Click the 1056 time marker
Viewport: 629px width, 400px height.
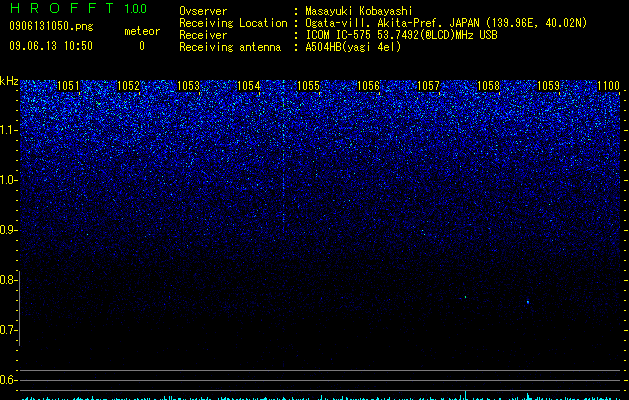click(368, 86)
